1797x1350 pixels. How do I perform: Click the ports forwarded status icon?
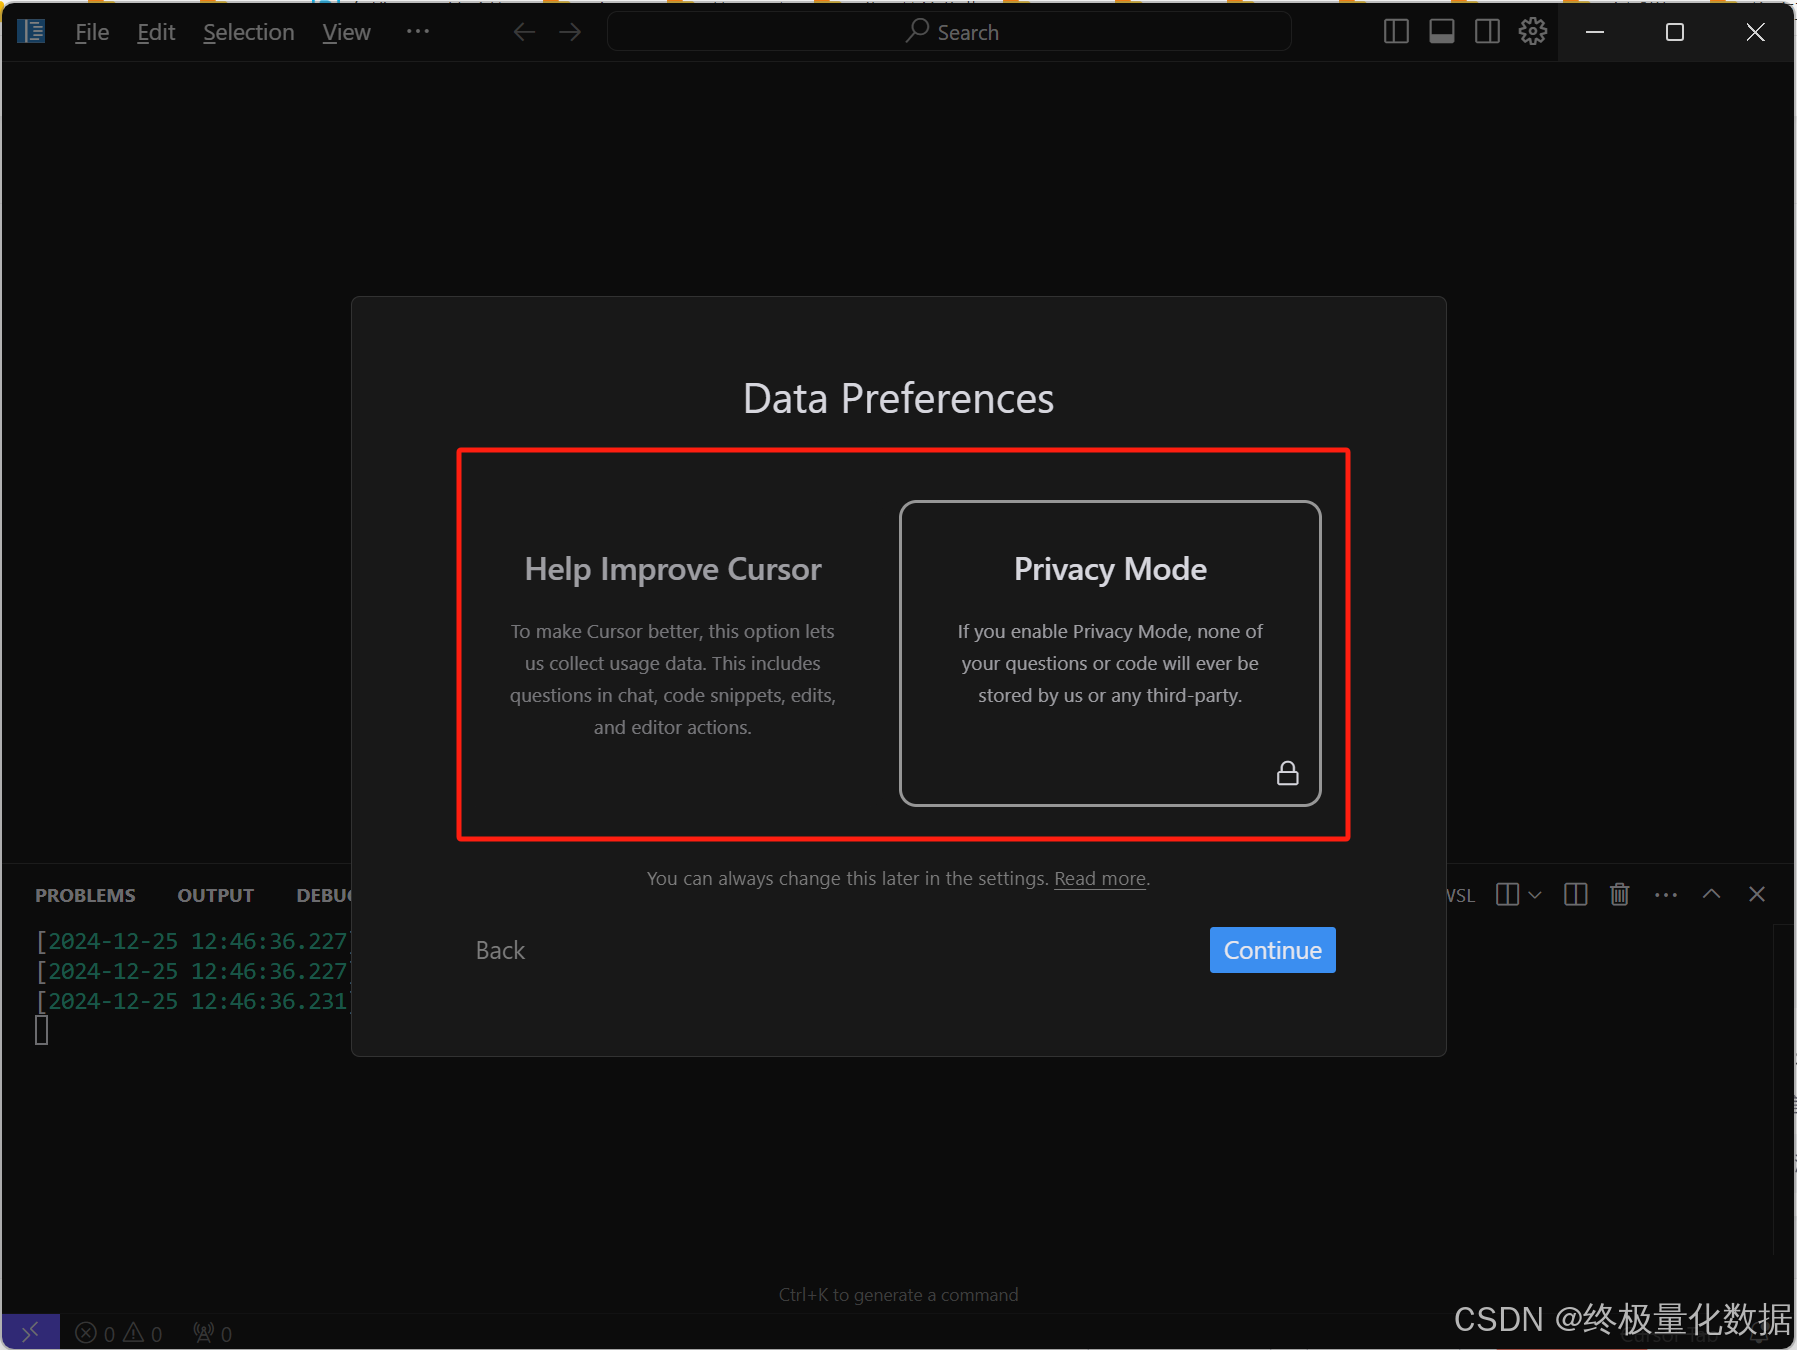212,1333
